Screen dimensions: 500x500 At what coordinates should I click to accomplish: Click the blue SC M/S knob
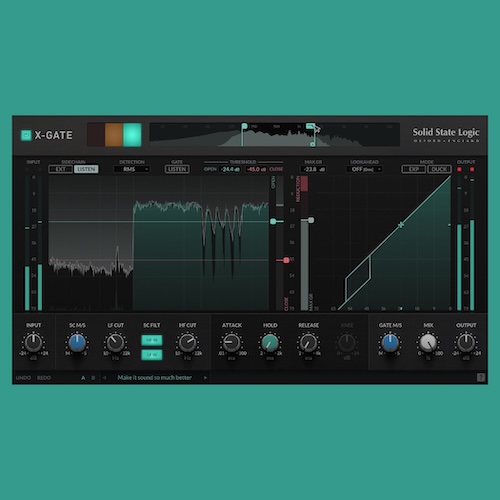pos(77,343)
